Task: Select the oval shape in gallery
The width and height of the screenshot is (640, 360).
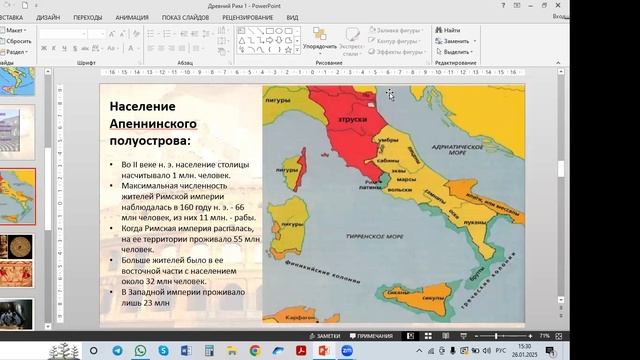Action: click(279, 31)
